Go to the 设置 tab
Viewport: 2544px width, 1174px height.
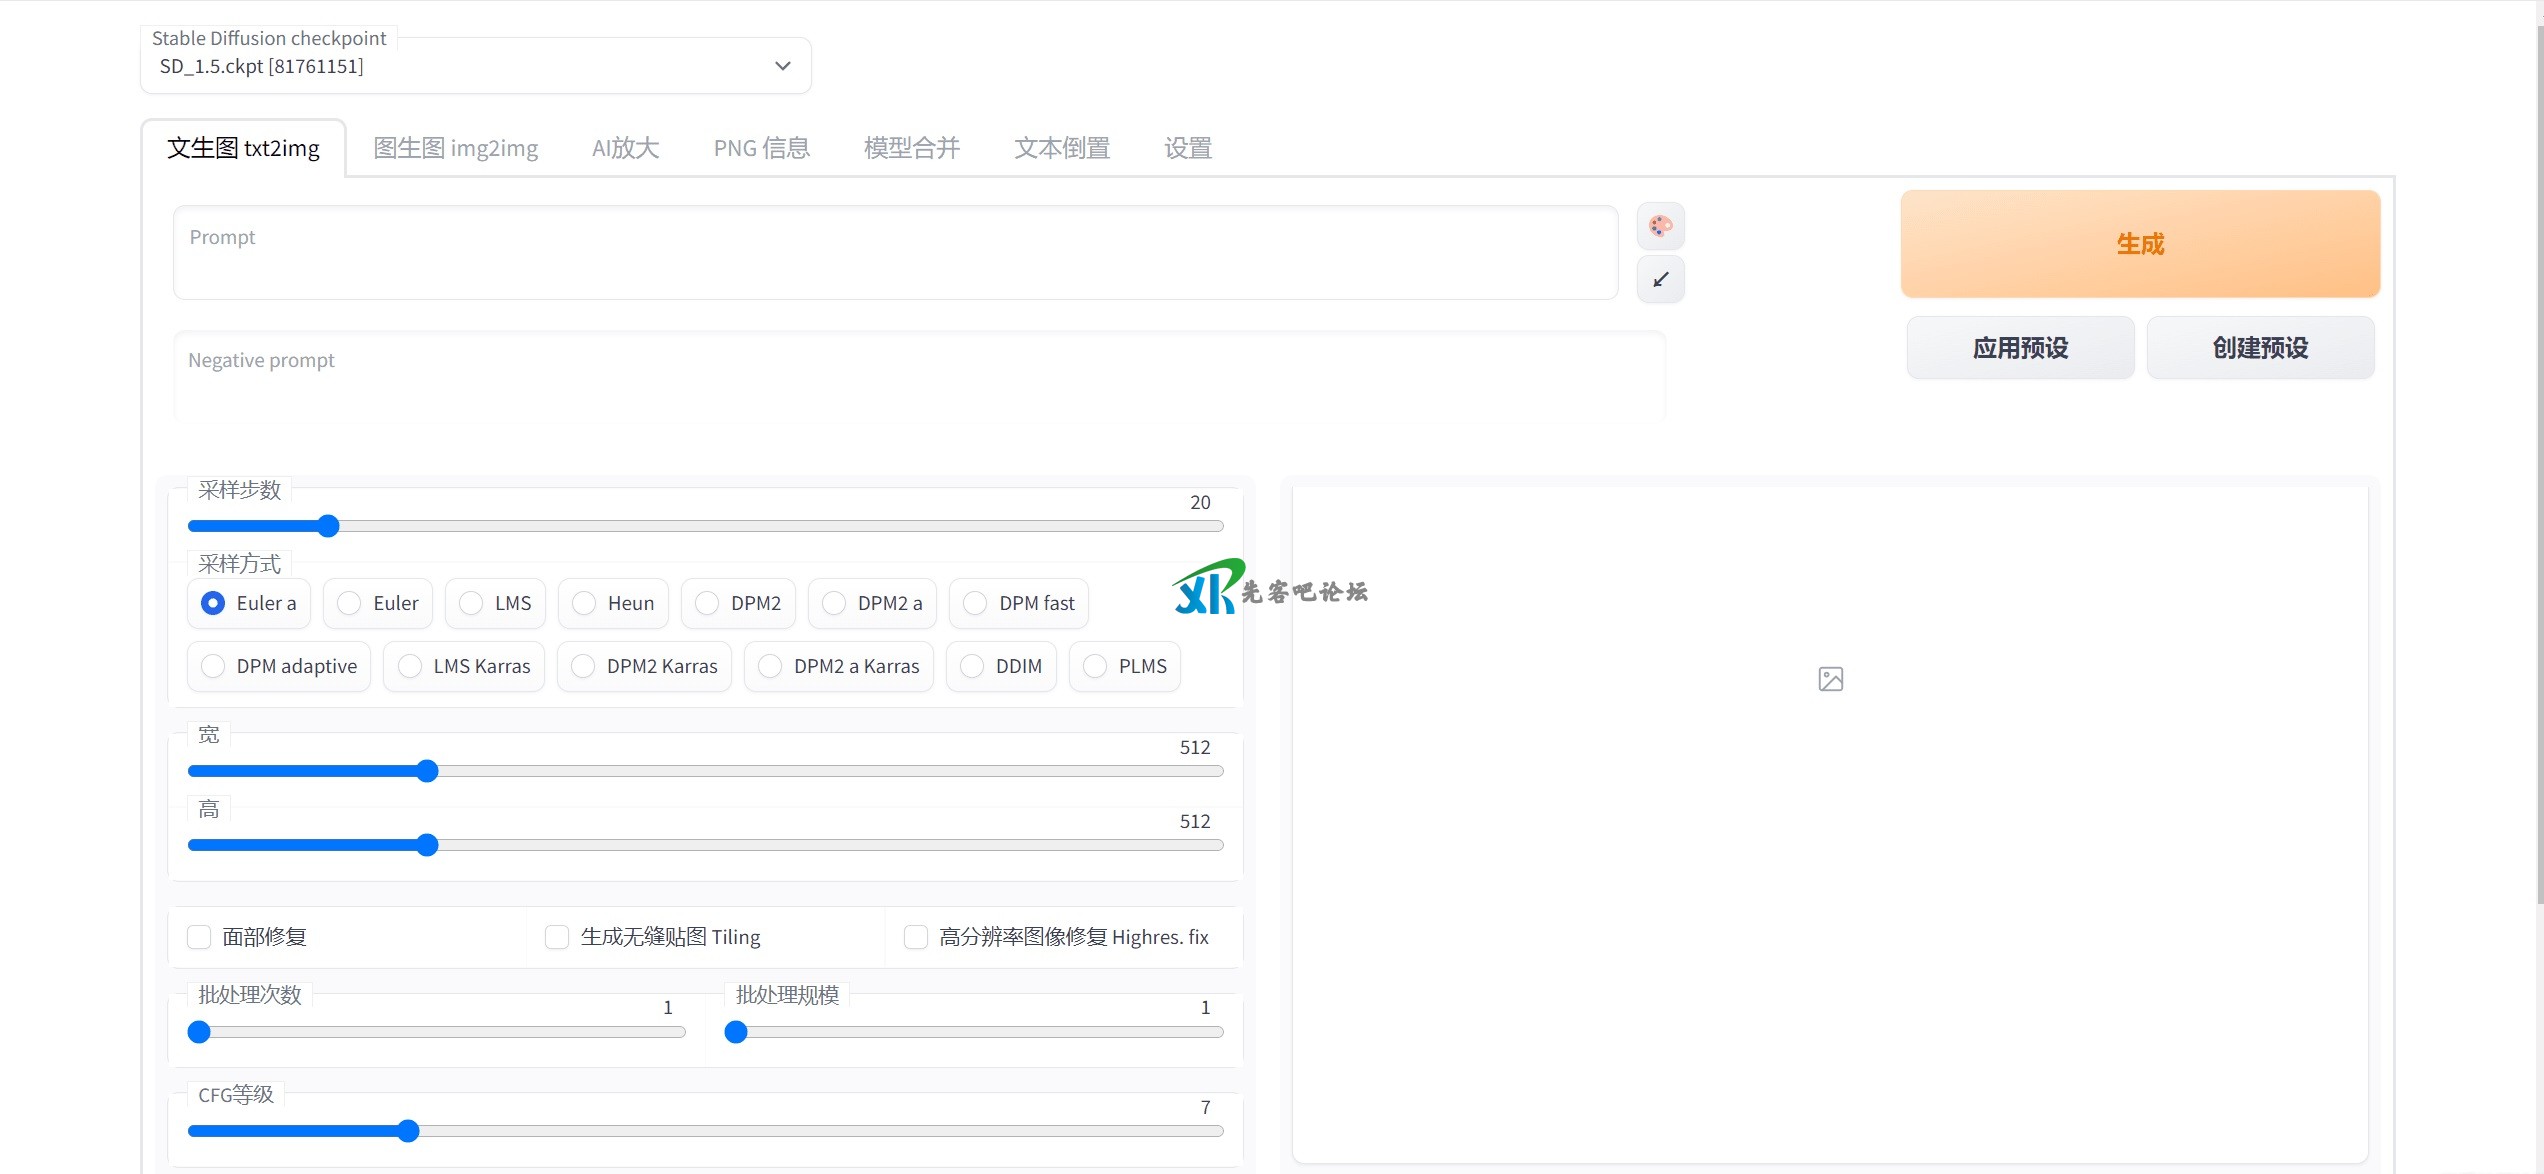[x=1187, y=148]
